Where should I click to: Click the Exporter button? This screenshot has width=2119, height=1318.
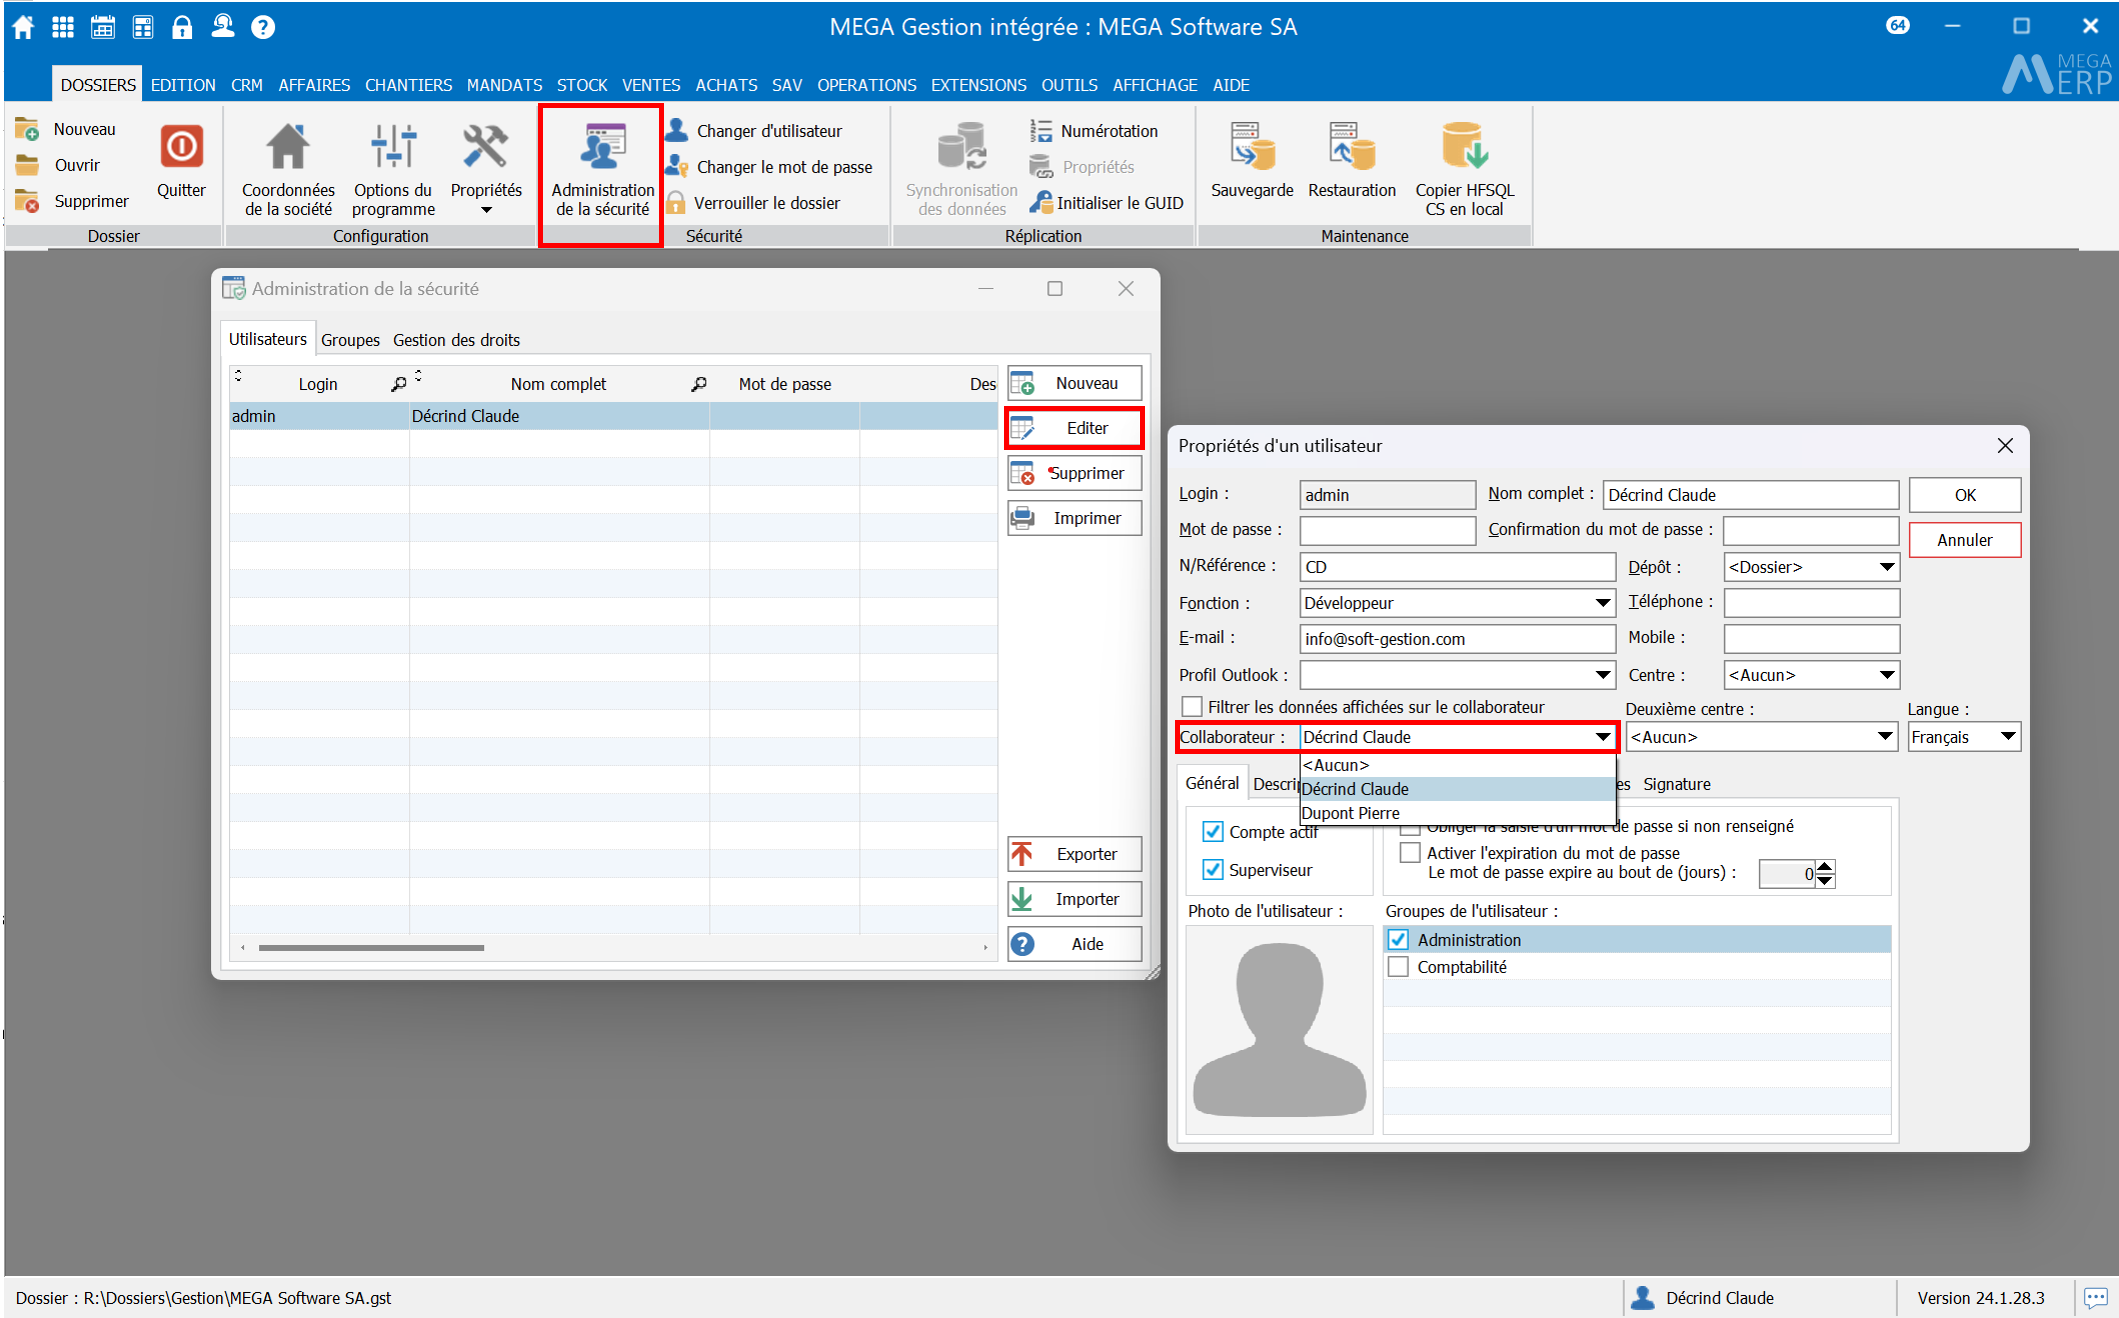click(1075, 854)
